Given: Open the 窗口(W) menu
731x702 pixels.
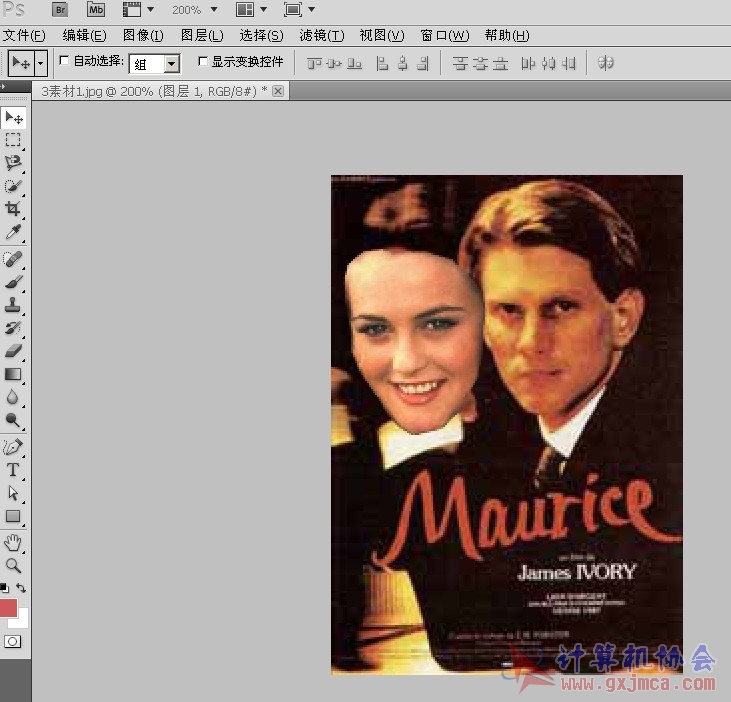Looking at the screenshot, I should pos(445,35).
